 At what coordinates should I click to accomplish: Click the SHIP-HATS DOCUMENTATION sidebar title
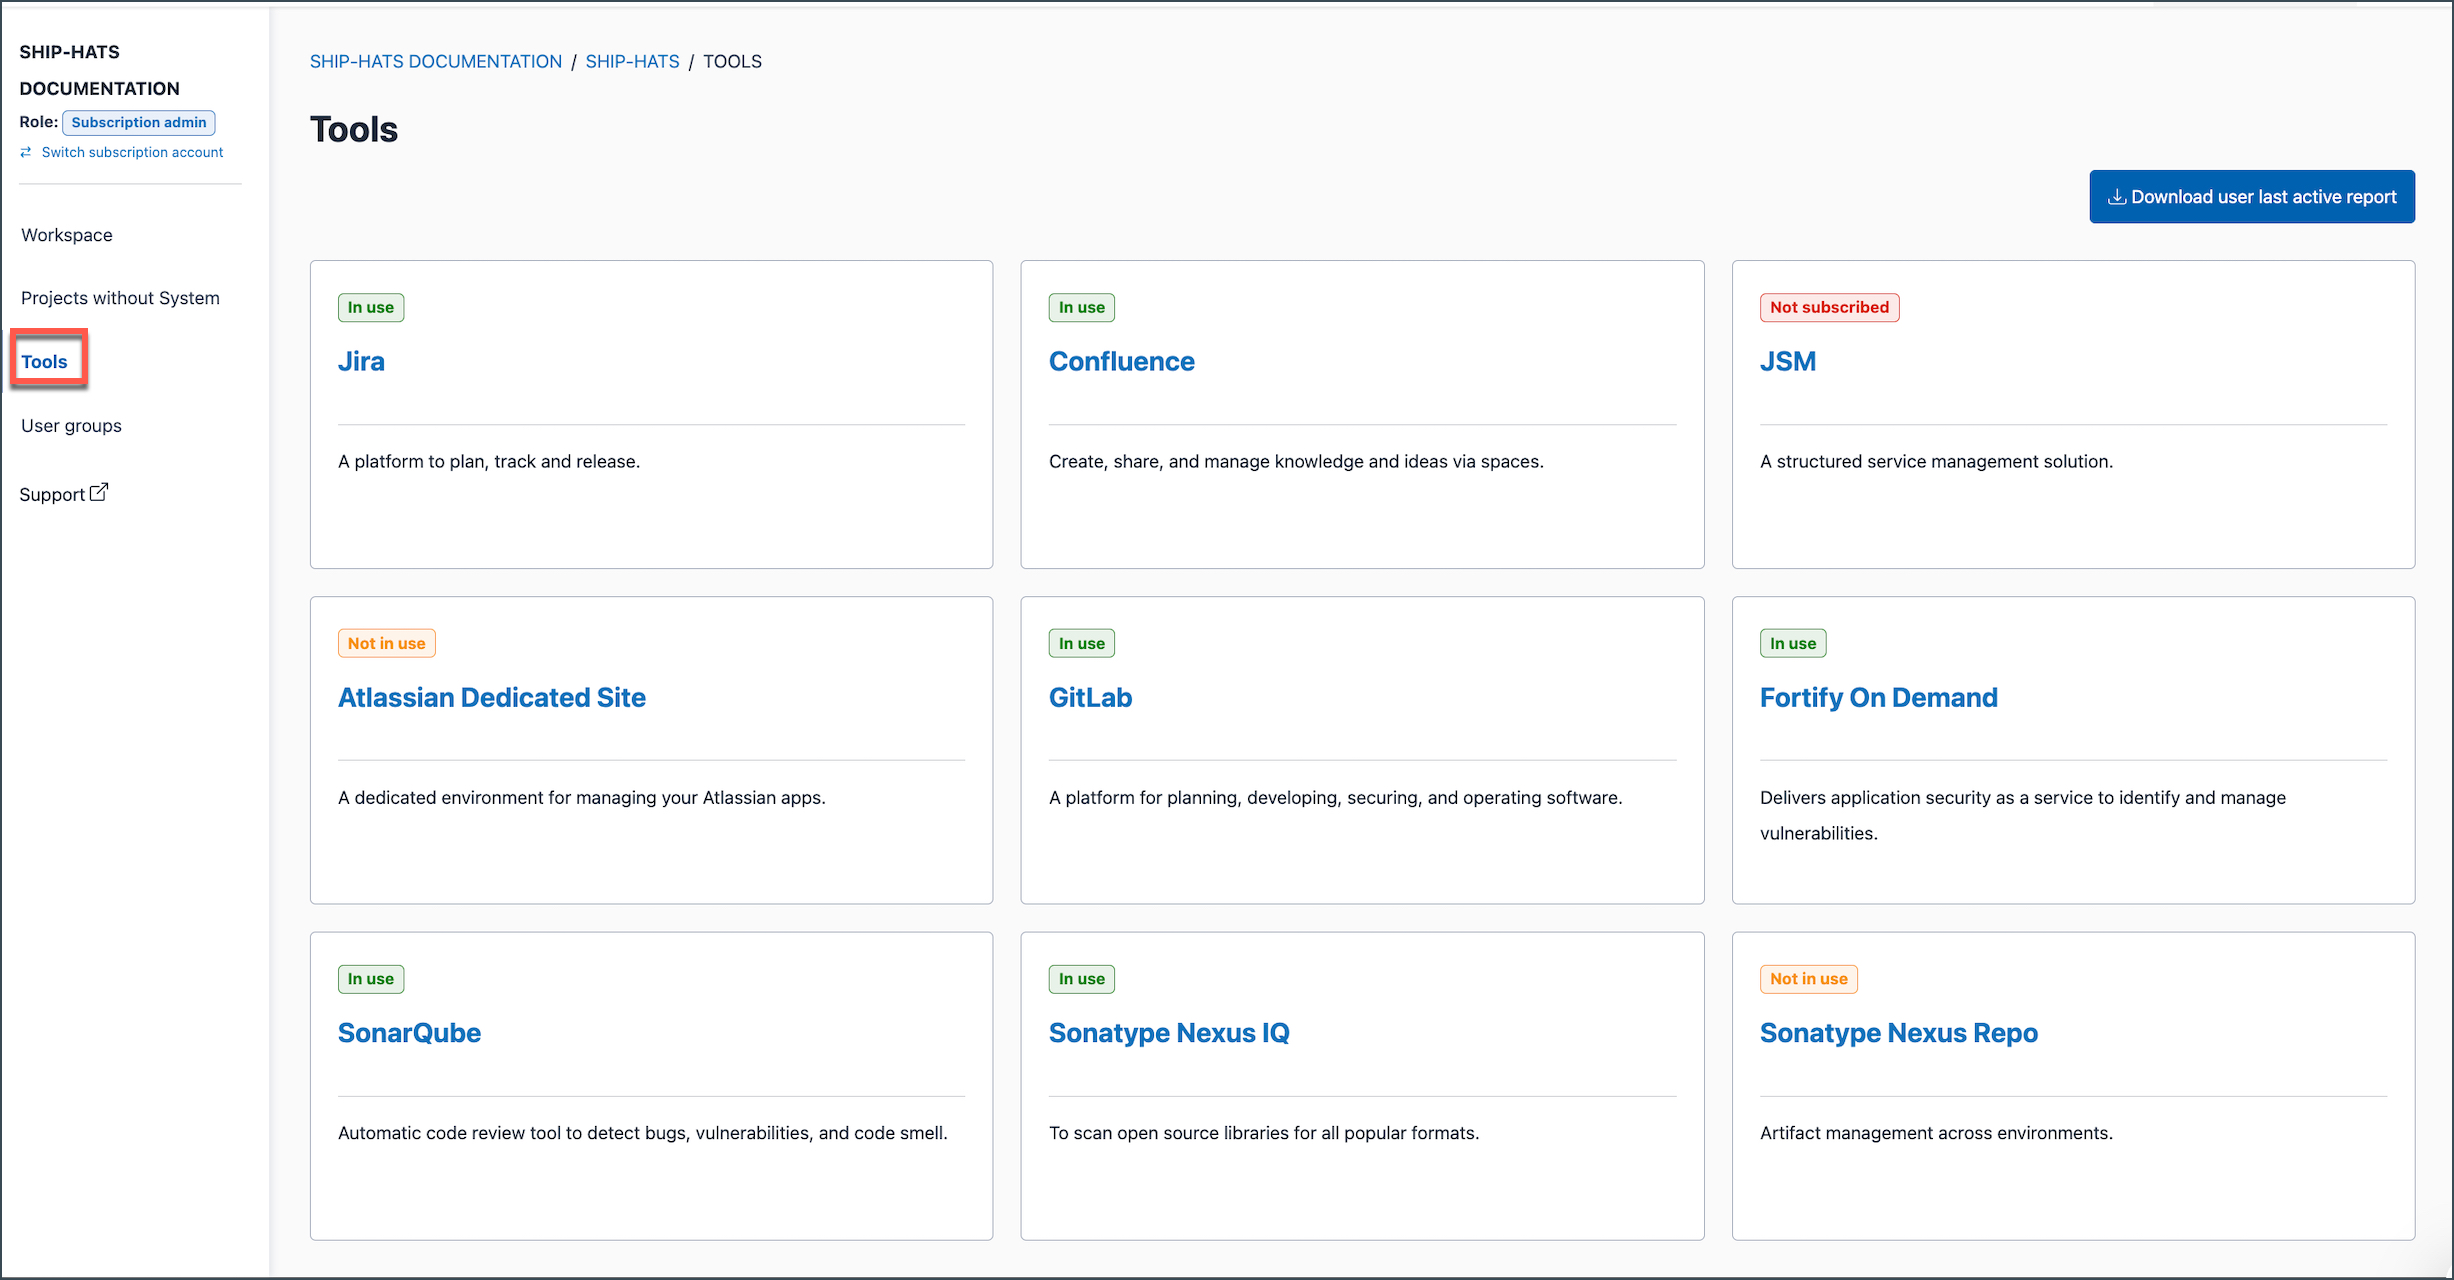tap(100, 70)
